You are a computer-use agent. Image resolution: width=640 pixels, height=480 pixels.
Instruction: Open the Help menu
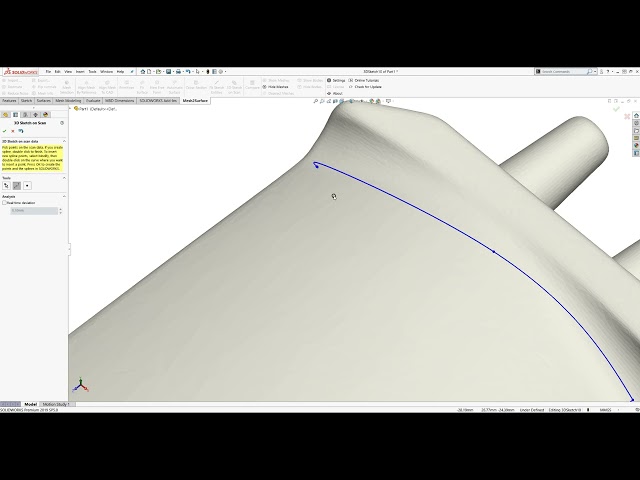(x=120, y=71)
